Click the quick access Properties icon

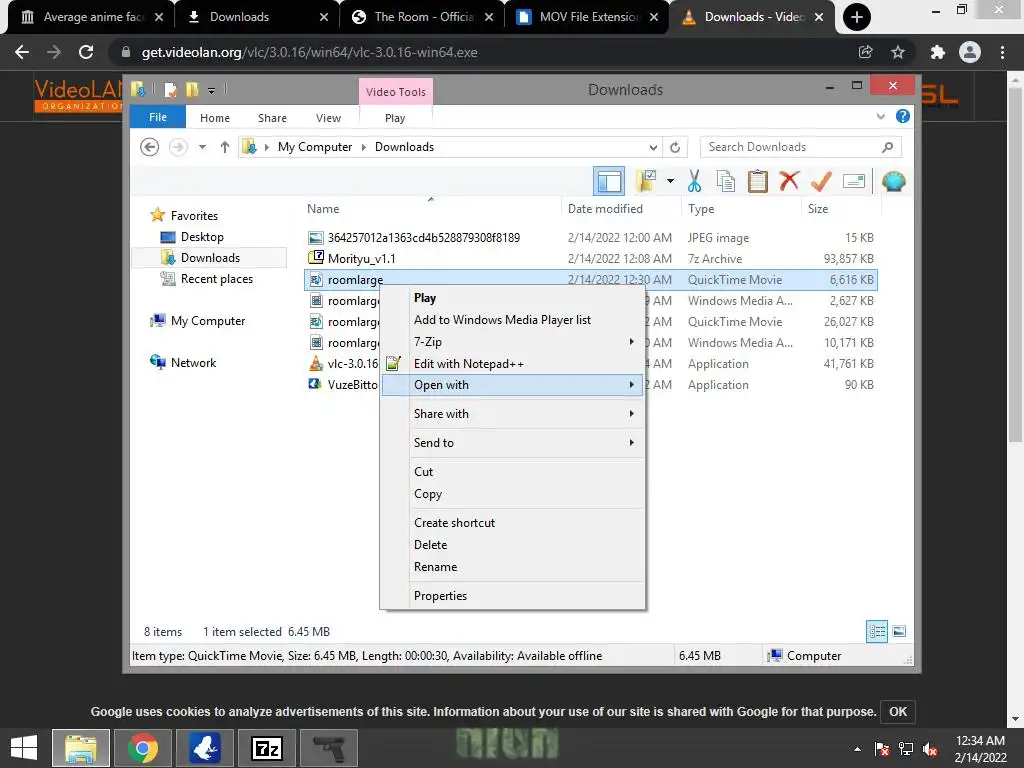point(171,89)
